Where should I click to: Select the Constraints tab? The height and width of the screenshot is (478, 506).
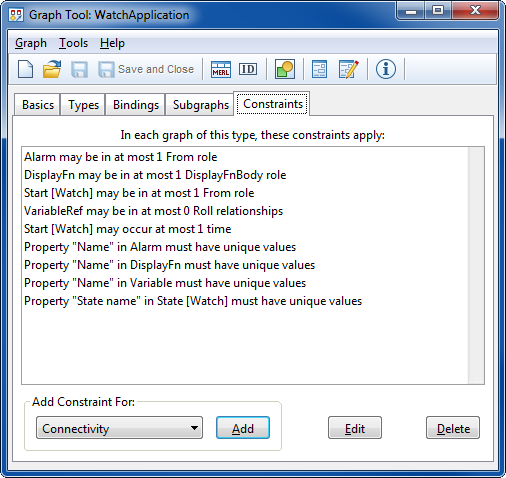(273, 104)
